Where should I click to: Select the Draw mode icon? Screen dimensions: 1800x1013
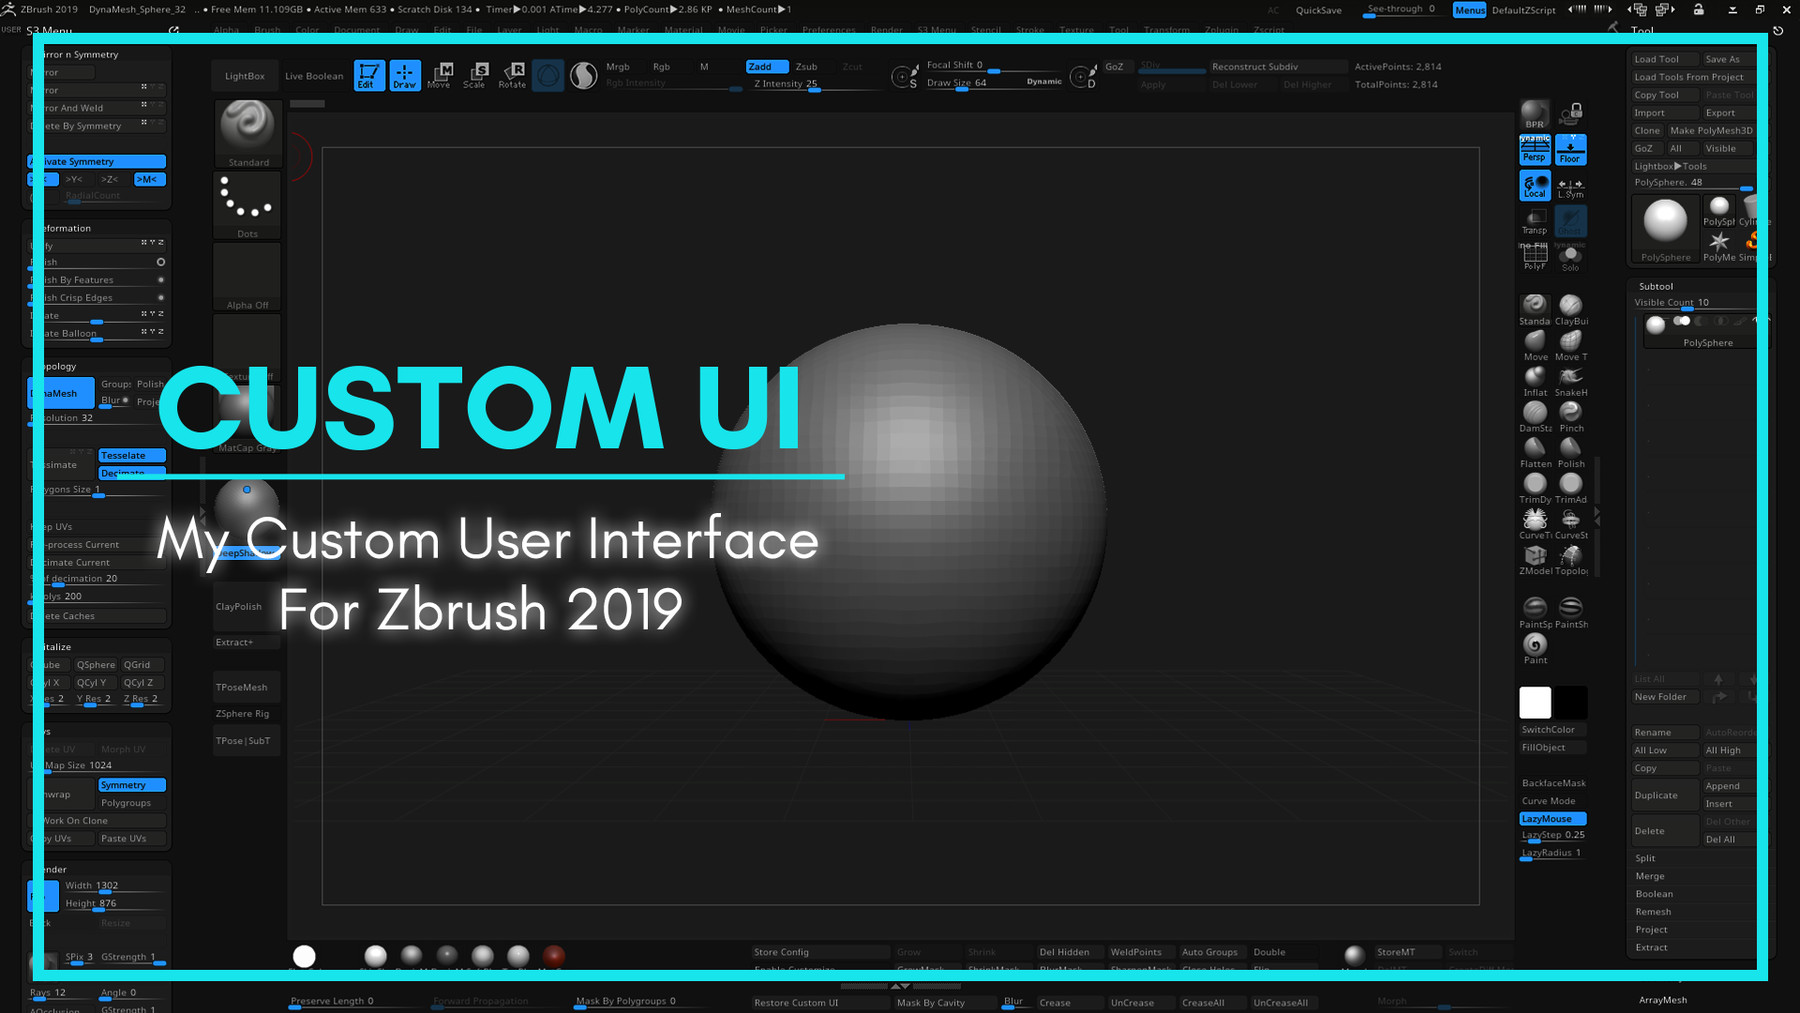click(x=404, y=75)
